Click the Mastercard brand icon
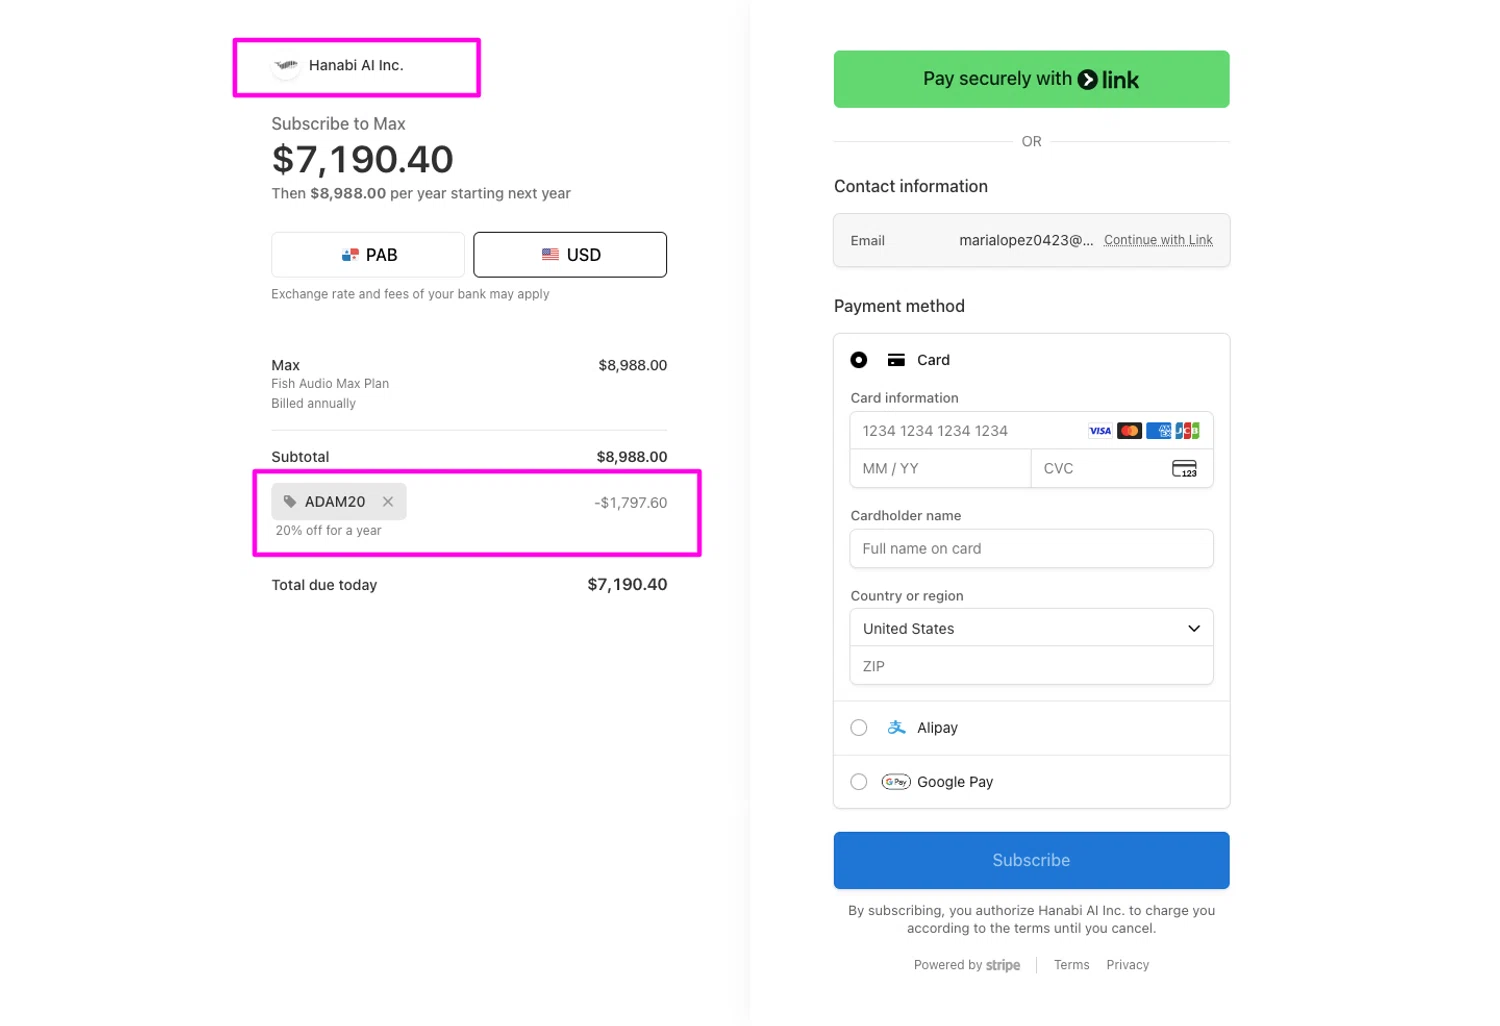1500x1026 pixels. (x=1129, y=431)
